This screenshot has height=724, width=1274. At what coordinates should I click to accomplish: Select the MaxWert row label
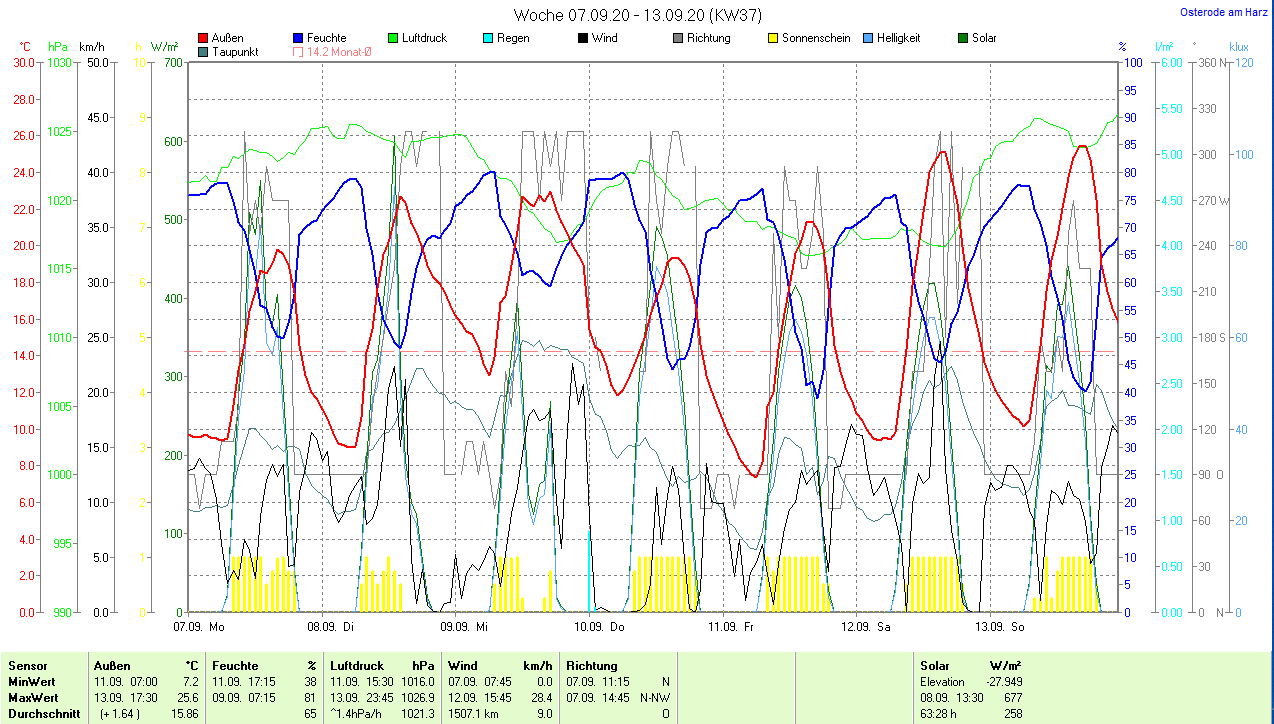pyautogui.click(x=33, y=697)
